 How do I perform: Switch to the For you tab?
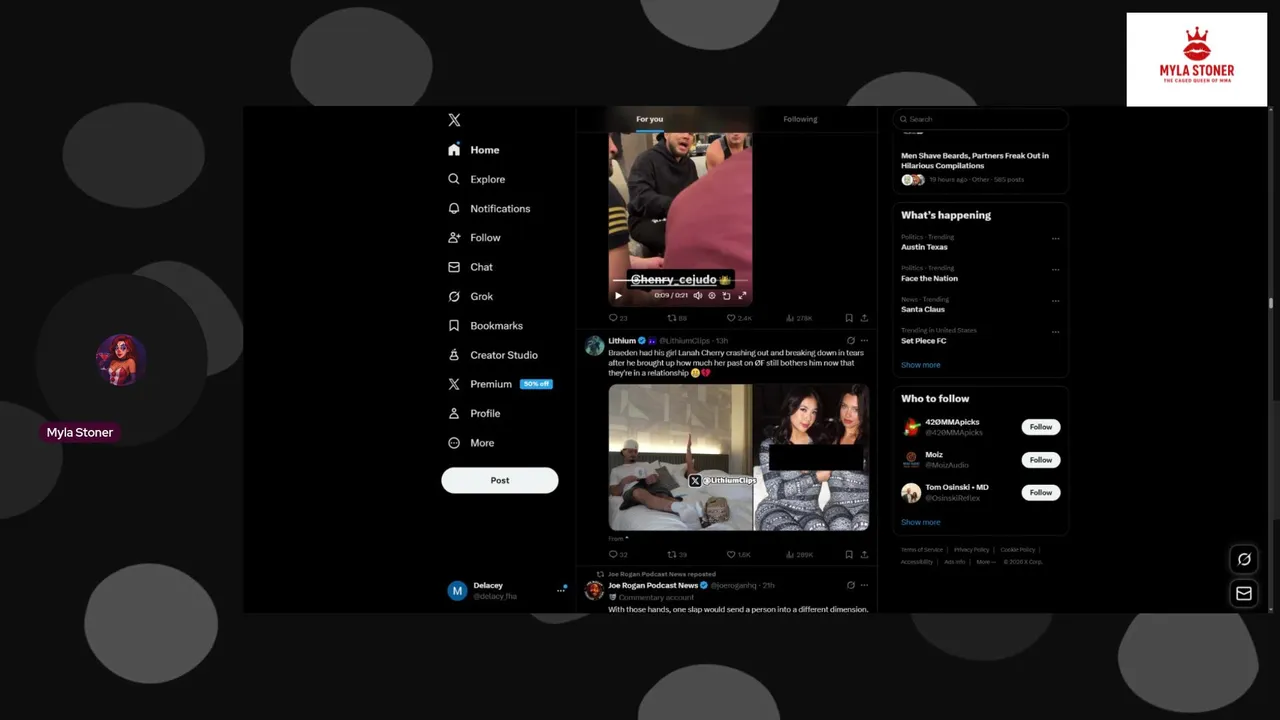tap(650, 119)
